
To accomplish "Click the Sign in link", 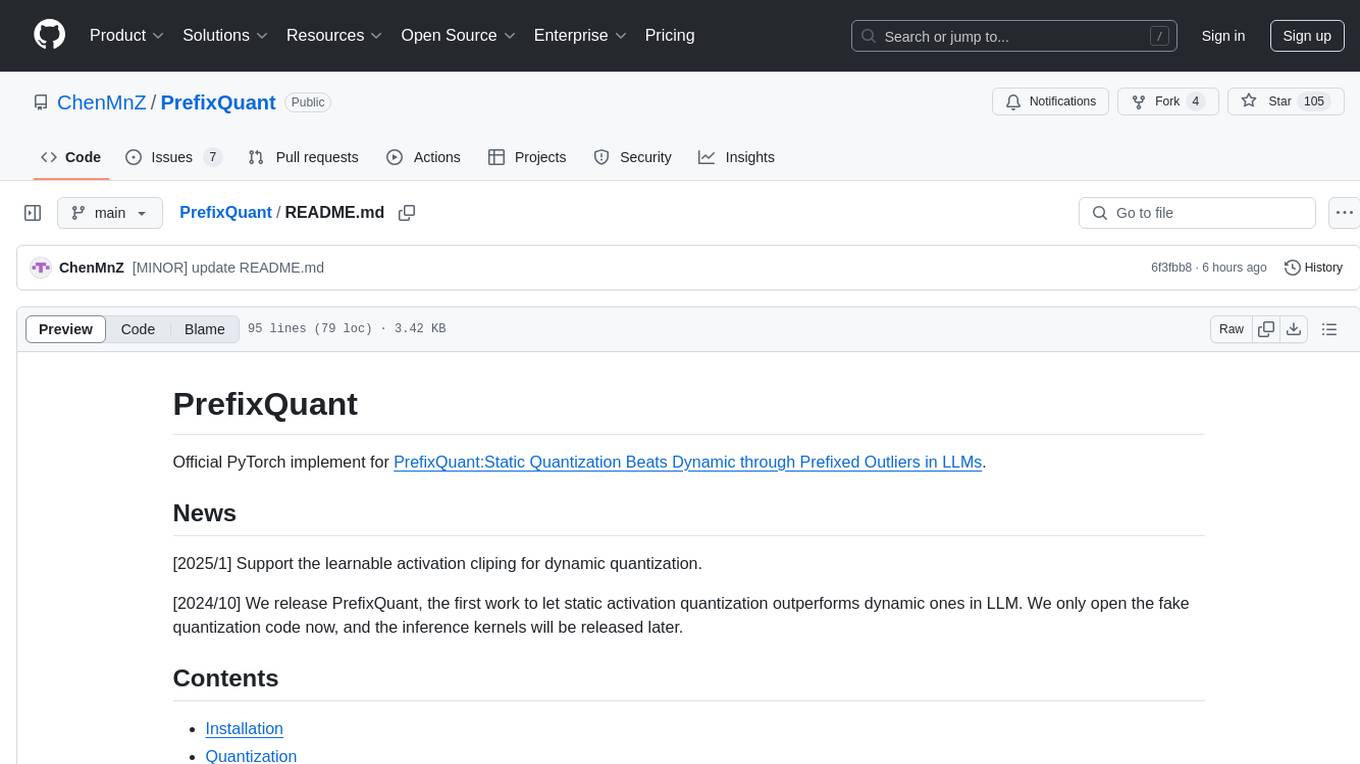I will click(1223, 36).
